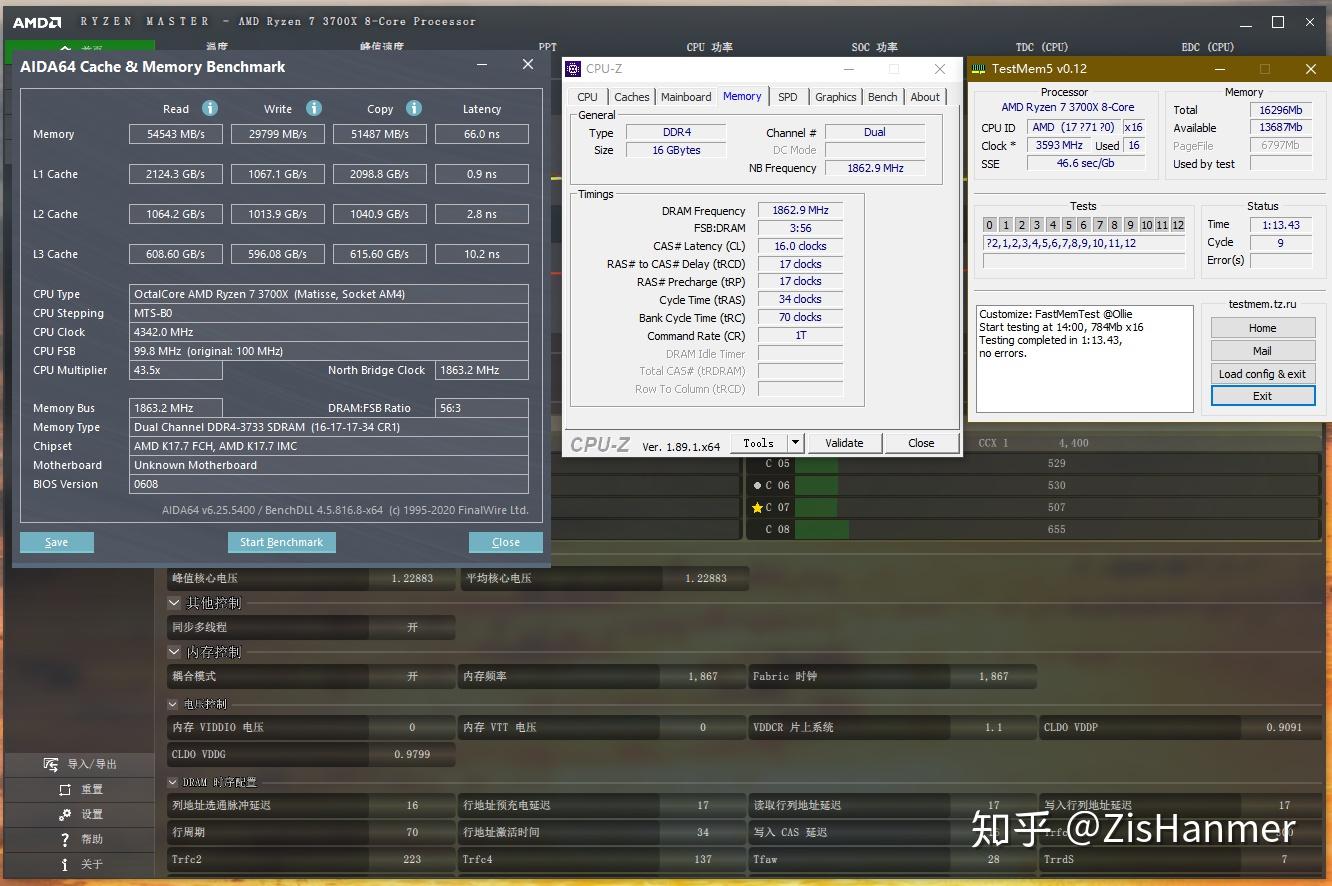Maximize the Ryzen Master window

pyautogui.click(x=1277, y=21)
